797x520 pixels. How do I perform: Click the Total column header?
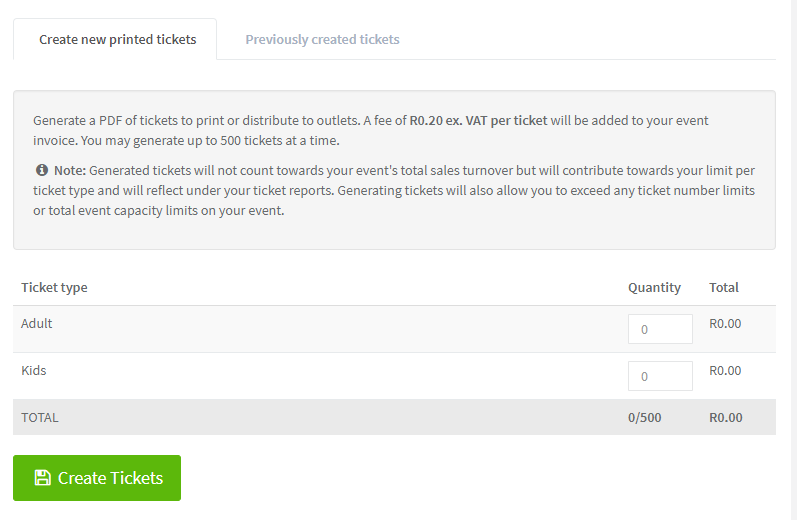(x=724, y=287)
